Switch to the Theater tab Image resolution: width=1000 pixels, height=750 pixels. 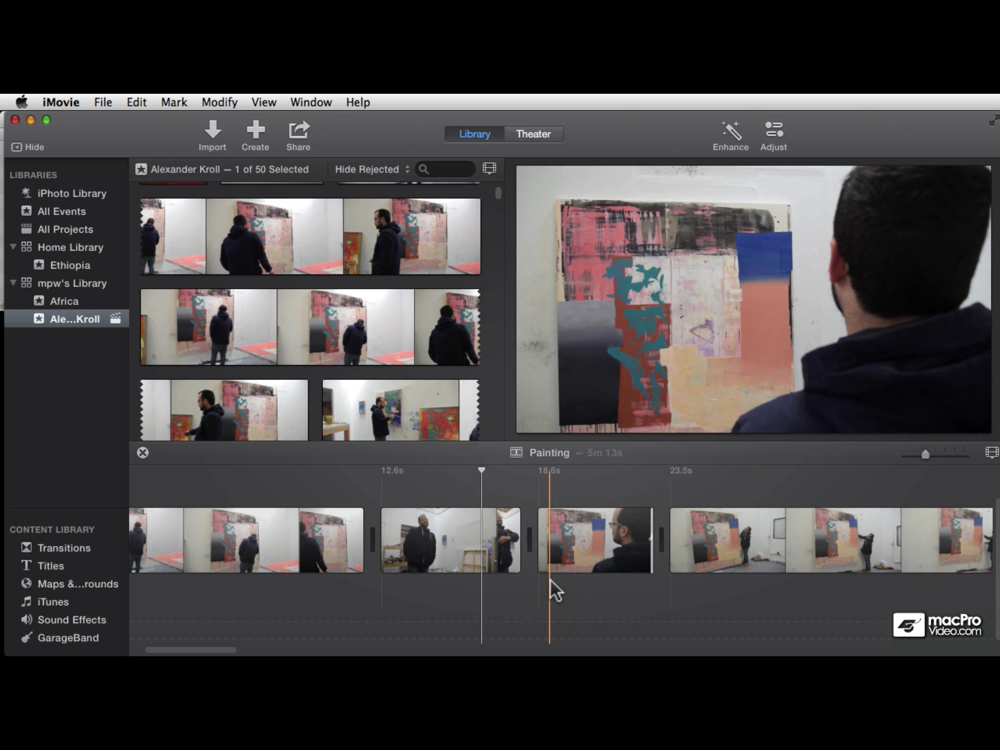point(533,134)
